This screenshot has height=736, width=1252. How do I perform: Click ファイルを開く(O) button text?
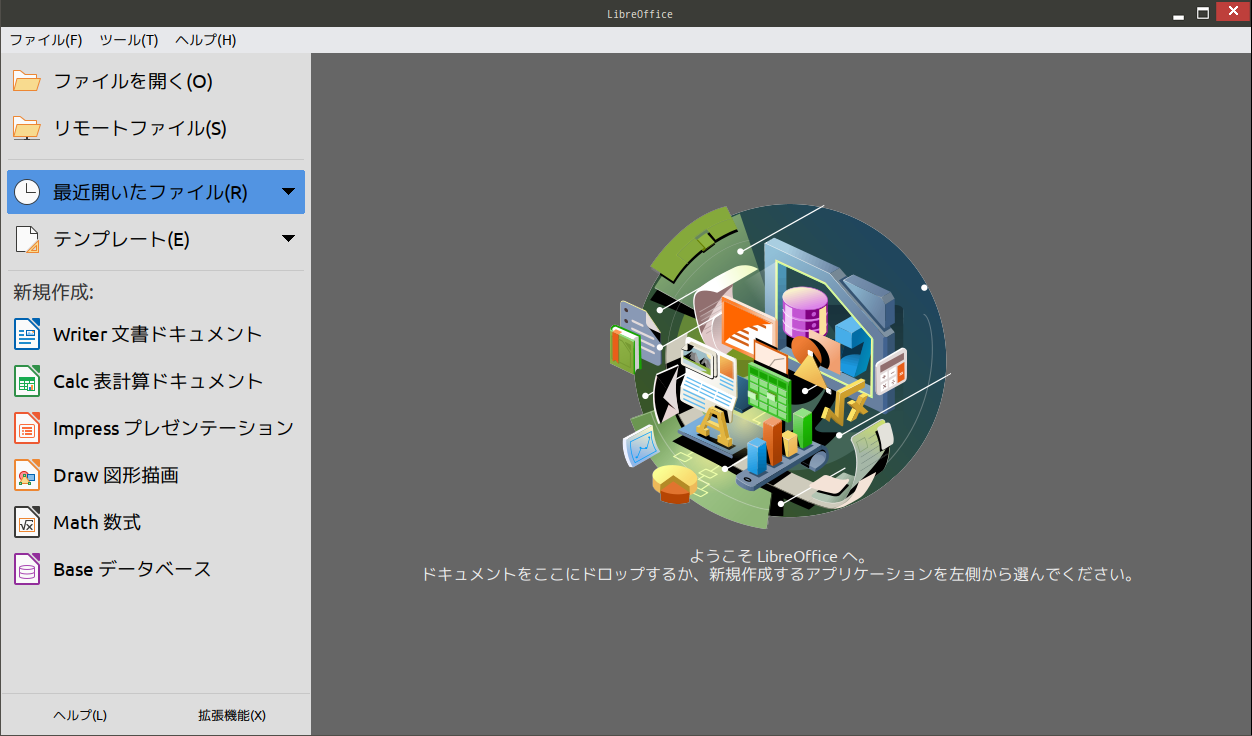133,81
